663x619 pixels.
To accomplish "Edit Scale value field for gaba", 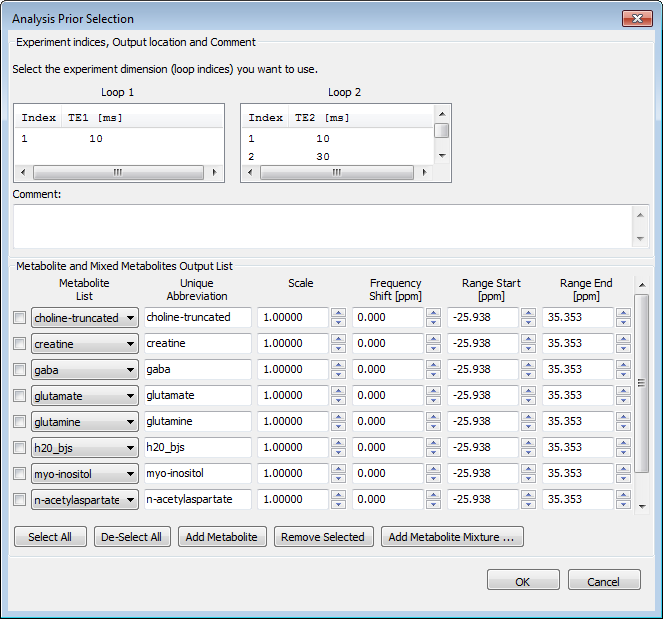I will coord(293,369).
